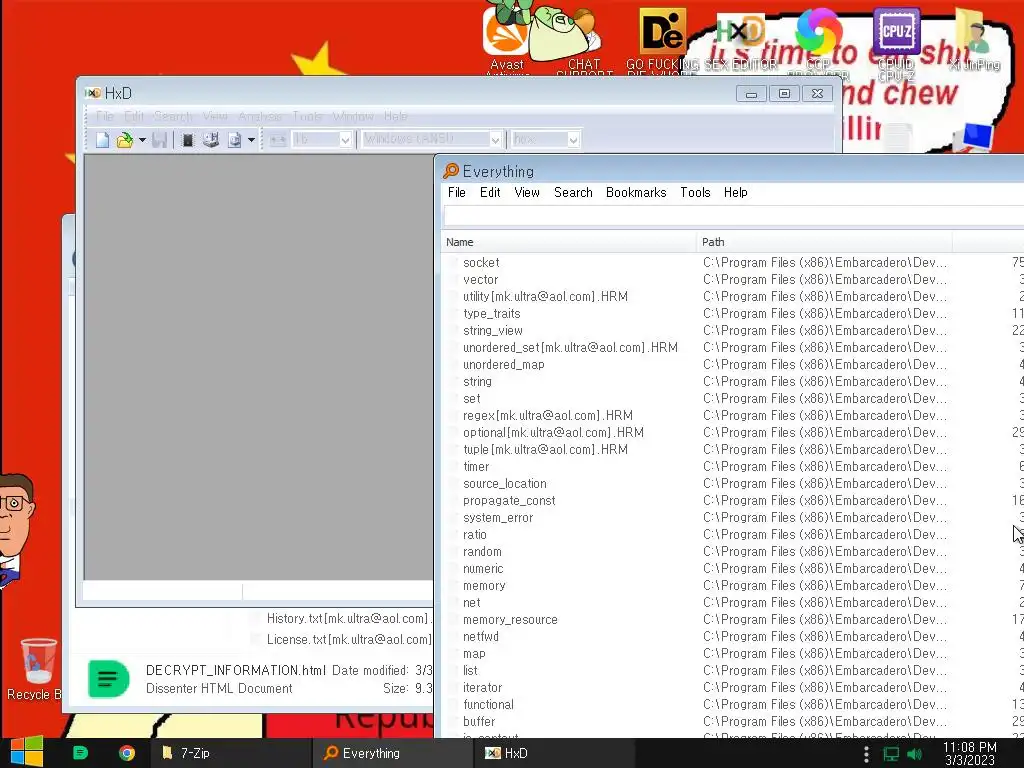Click the Everything magnifier title icon
The image size is (1024, 768).
451,171
